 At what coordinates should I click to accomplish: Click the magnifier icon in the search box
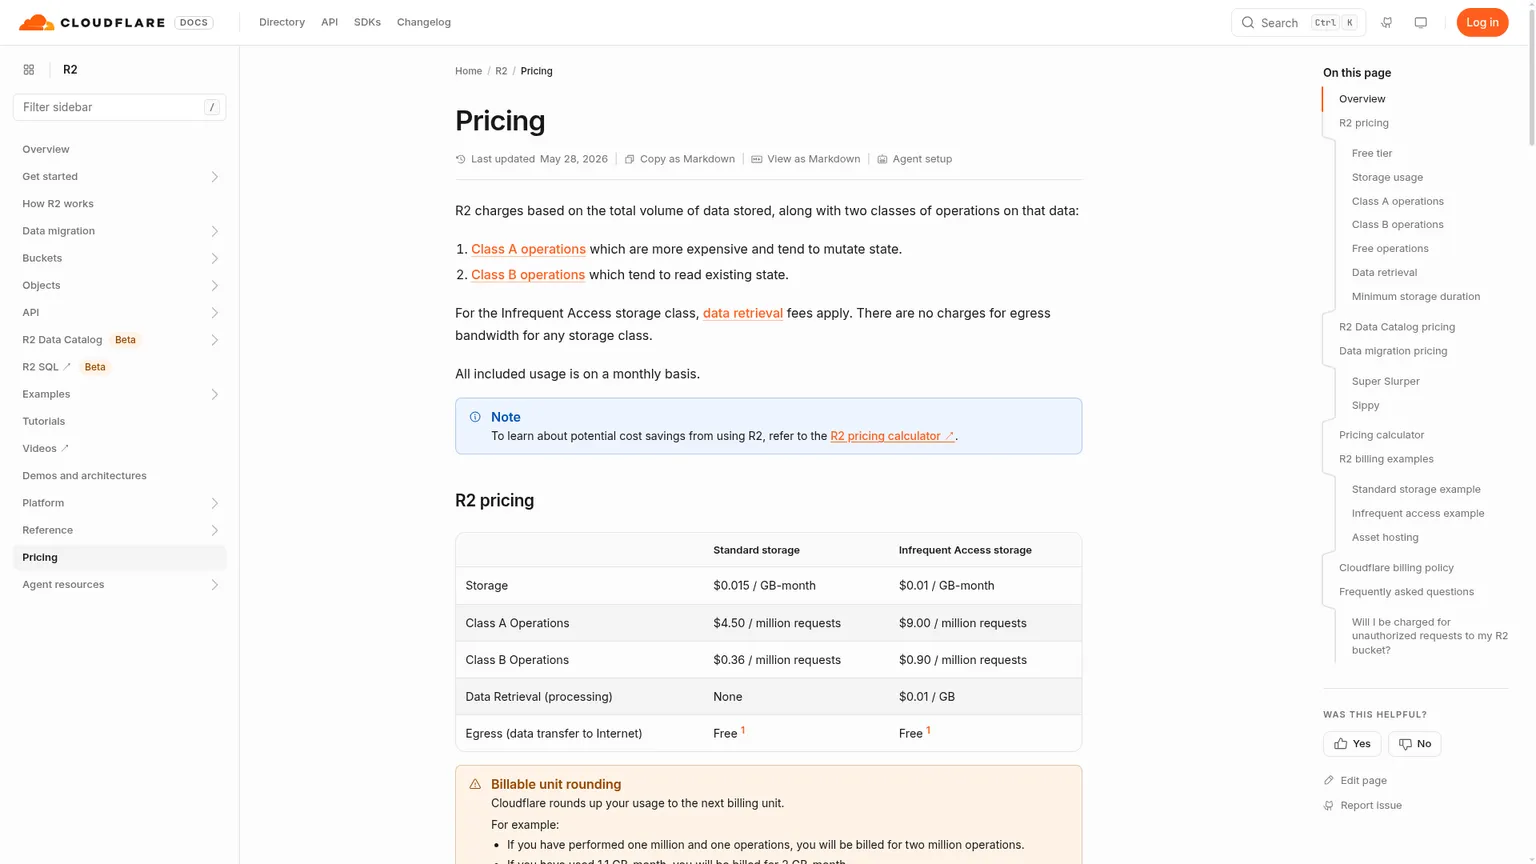[x=1248, y=22]
